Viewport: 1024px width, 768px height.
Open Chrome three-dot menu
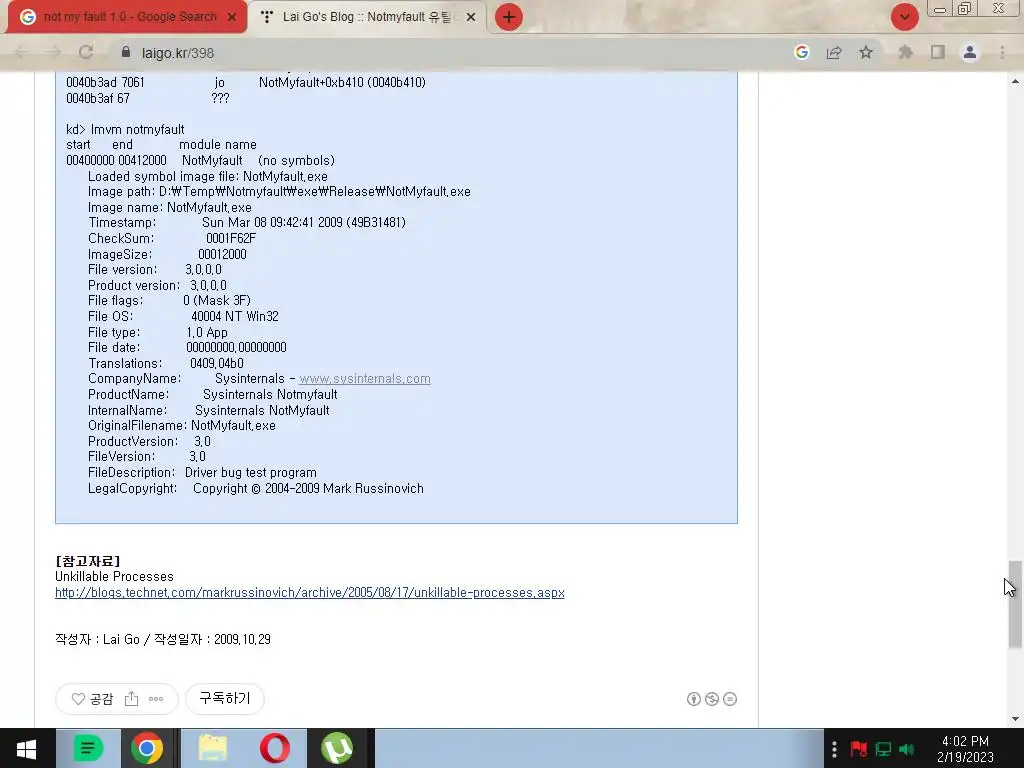point(1002,52)
